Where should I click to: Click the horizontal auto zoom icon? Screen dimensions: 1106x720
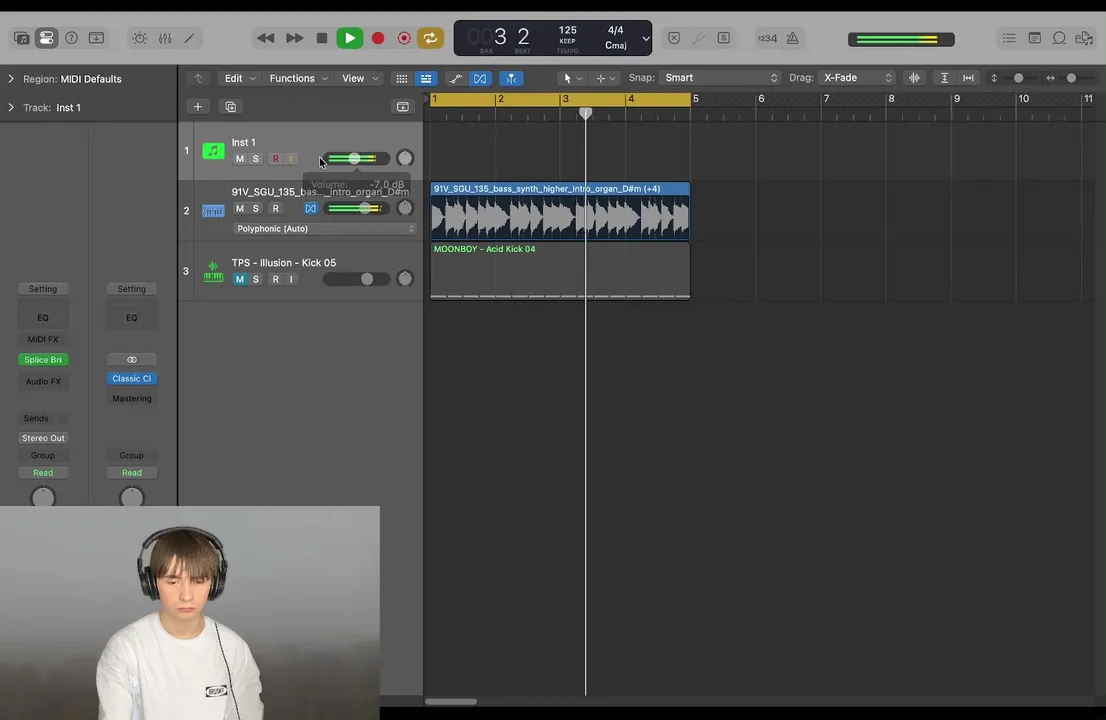(968, 78)
